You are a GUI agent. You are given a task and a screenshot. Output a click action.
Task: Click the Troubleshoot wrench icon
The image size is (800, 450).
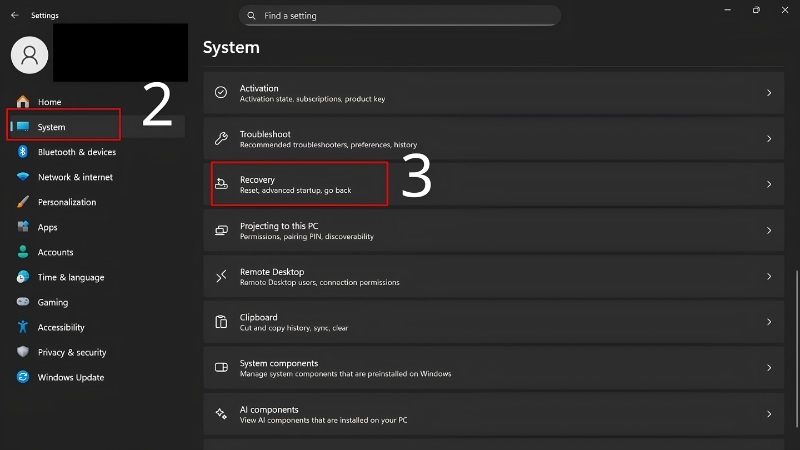(221, 138)
